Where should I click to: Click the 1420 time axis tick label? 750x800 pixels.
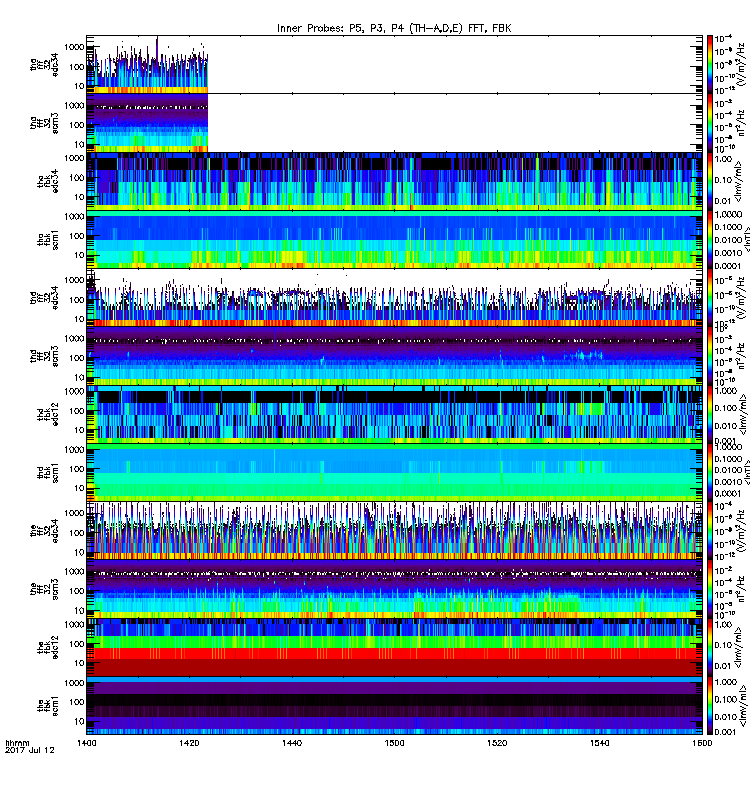[x=189, y=743]
